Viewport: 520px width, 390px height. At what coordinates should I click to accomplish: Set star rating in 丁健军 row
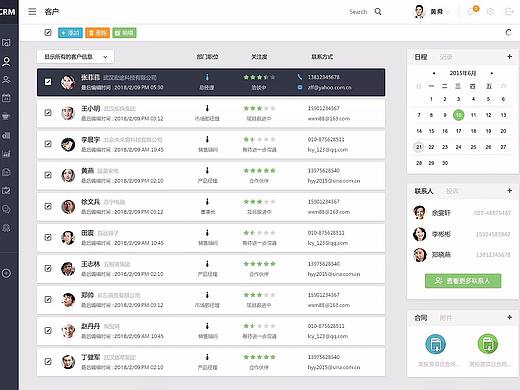(259, 357)
